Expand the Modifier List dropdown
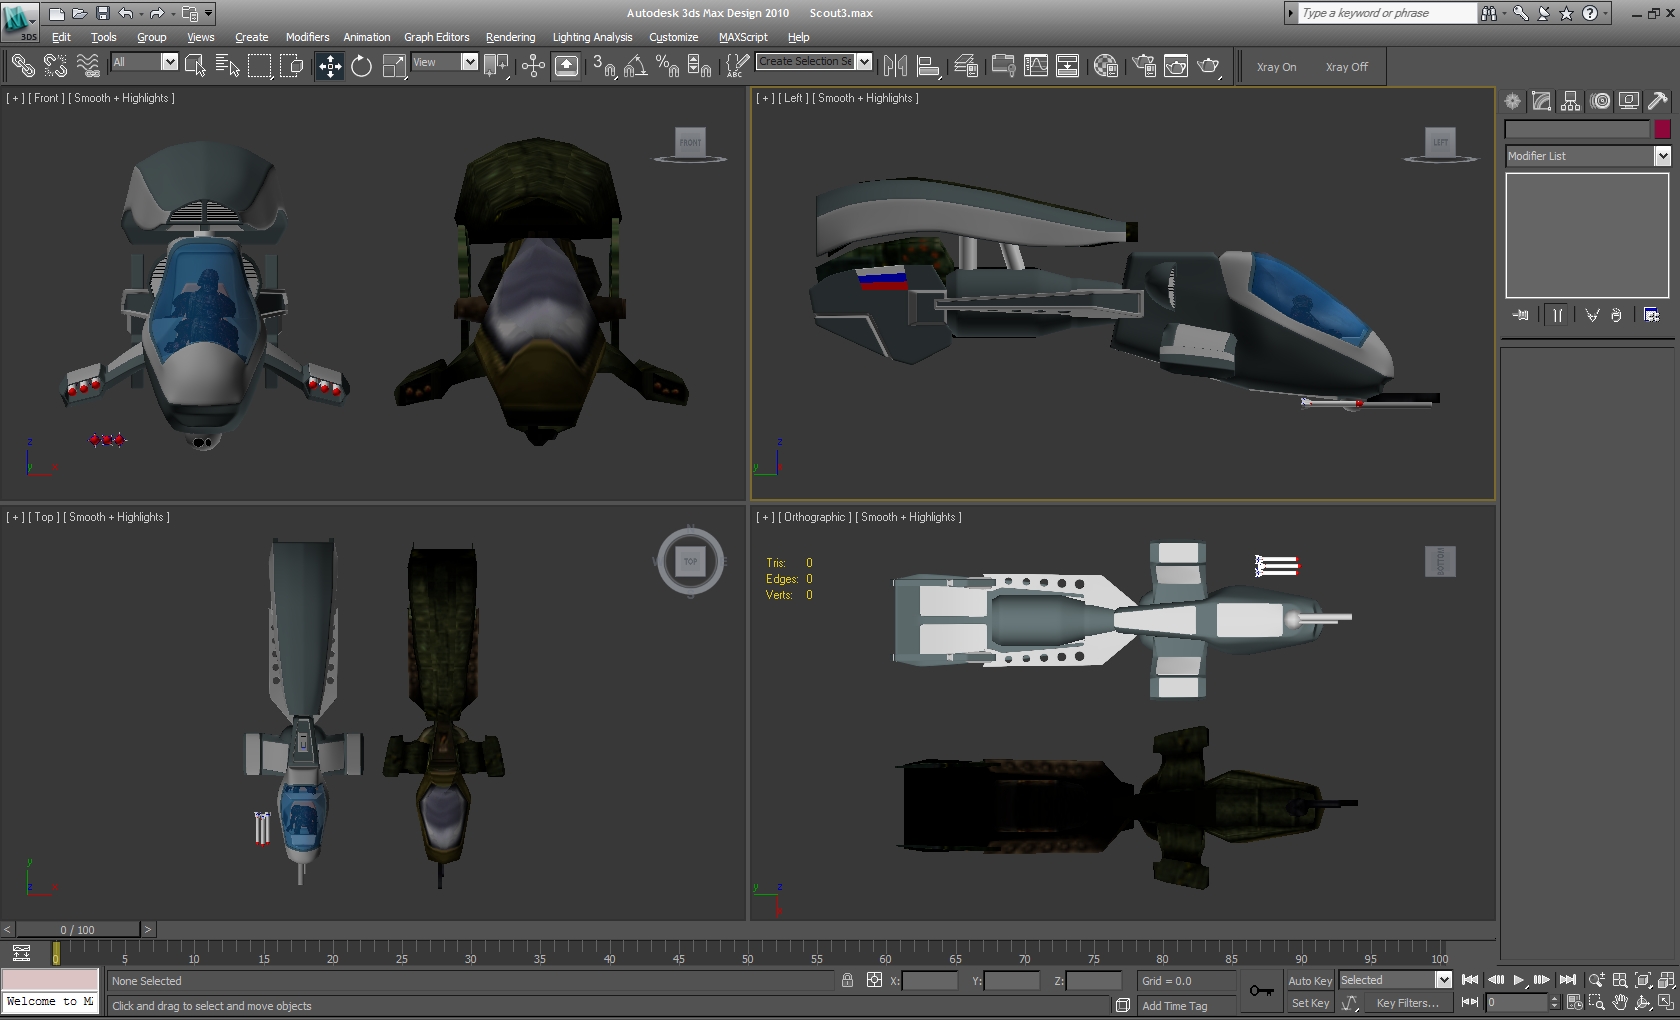This screenshot has width=1680, height=1020. (x=1662, y=156)
